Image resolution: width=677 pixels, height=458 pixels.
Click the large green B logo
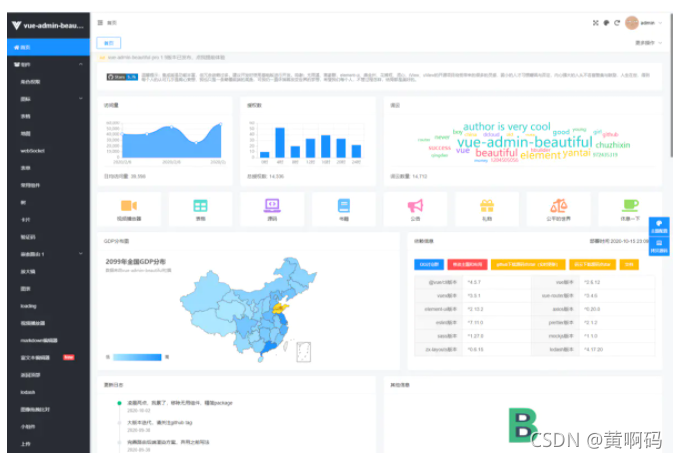[523, 425]
